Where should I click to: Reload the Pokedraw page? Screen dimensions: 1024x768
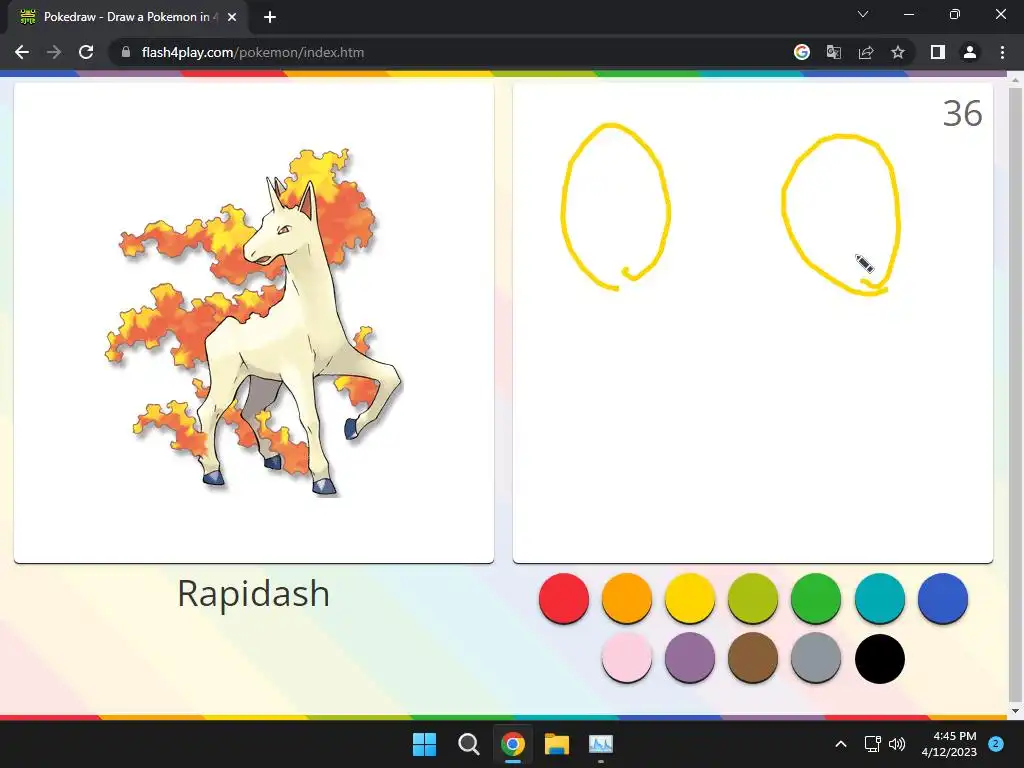86,52
